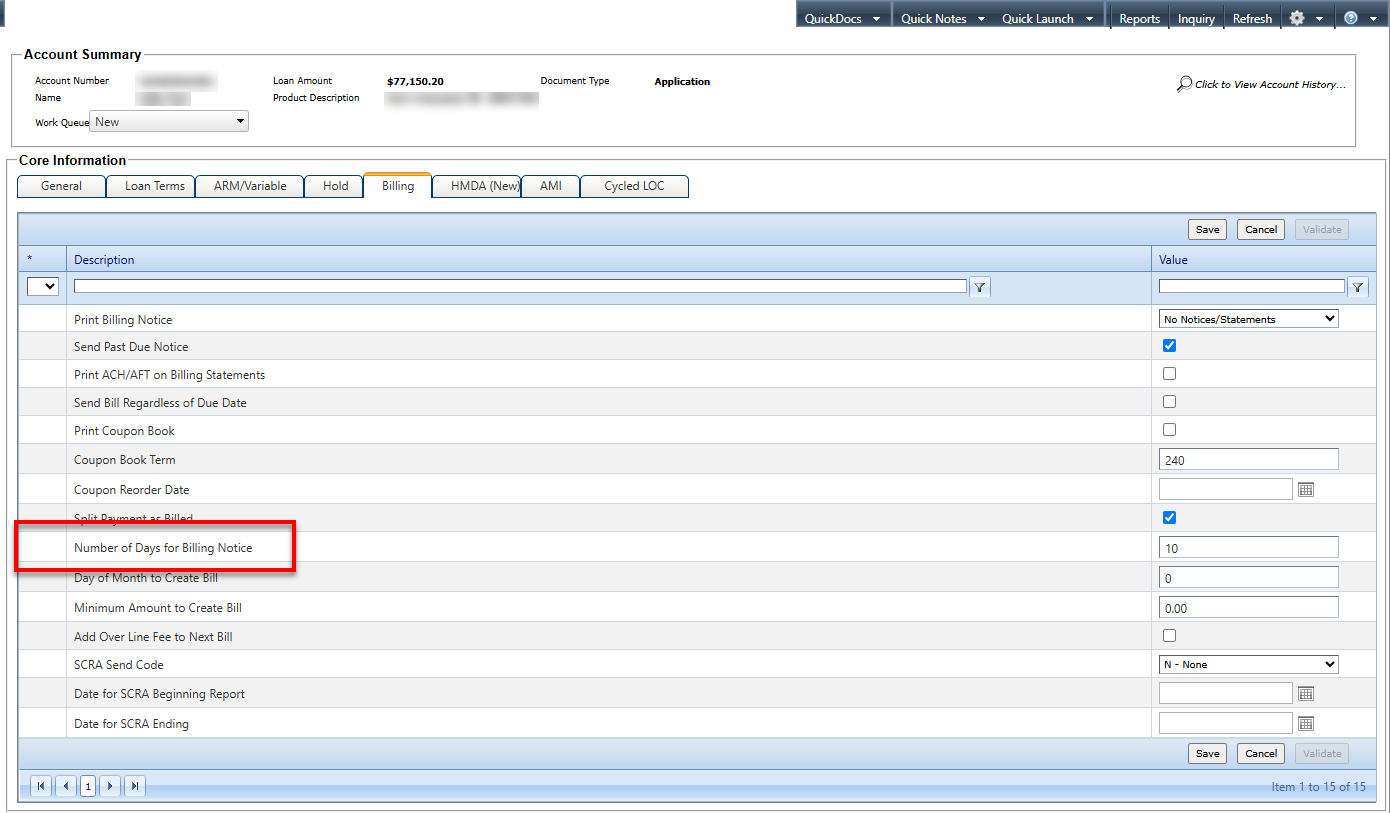Jump to last page using pagination arrow
1390x813 pixels.
tap(135, 786)
